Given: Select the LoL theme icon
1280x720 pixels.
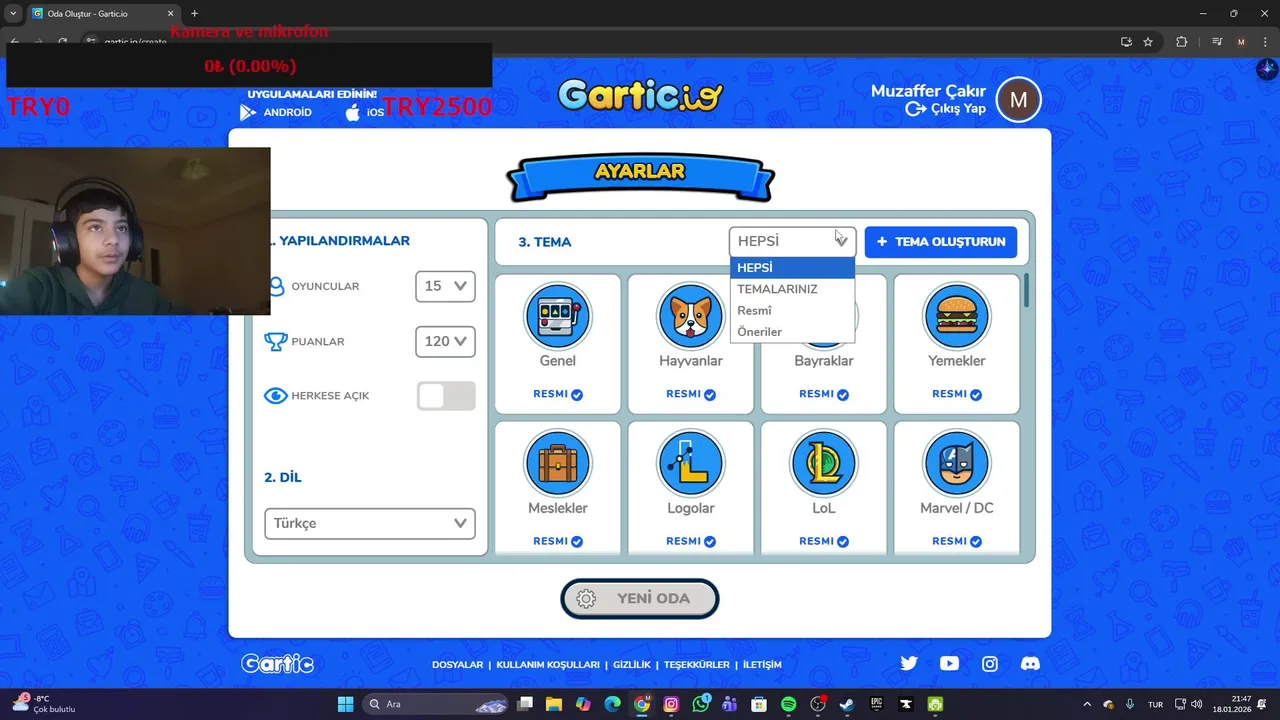Looking at the screenshot, I should (x=824, y=463).
